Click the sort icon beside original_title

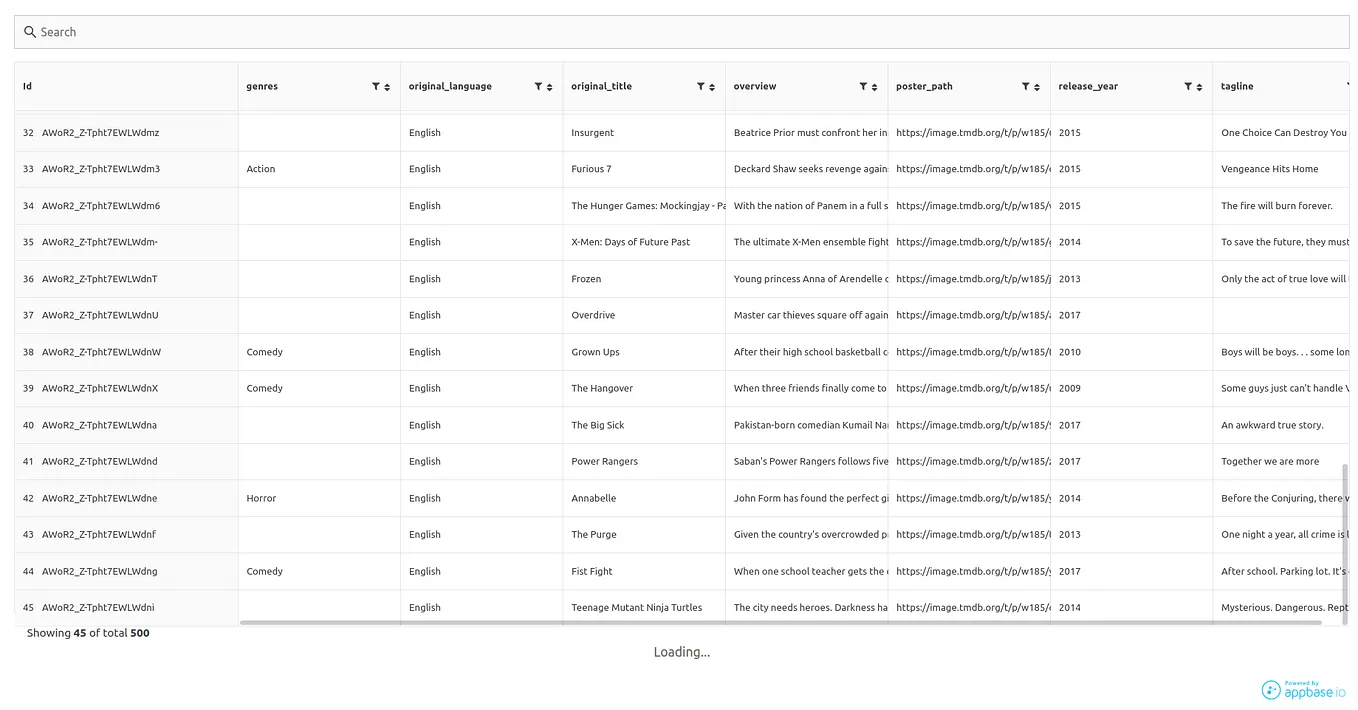tap(712, 86)
